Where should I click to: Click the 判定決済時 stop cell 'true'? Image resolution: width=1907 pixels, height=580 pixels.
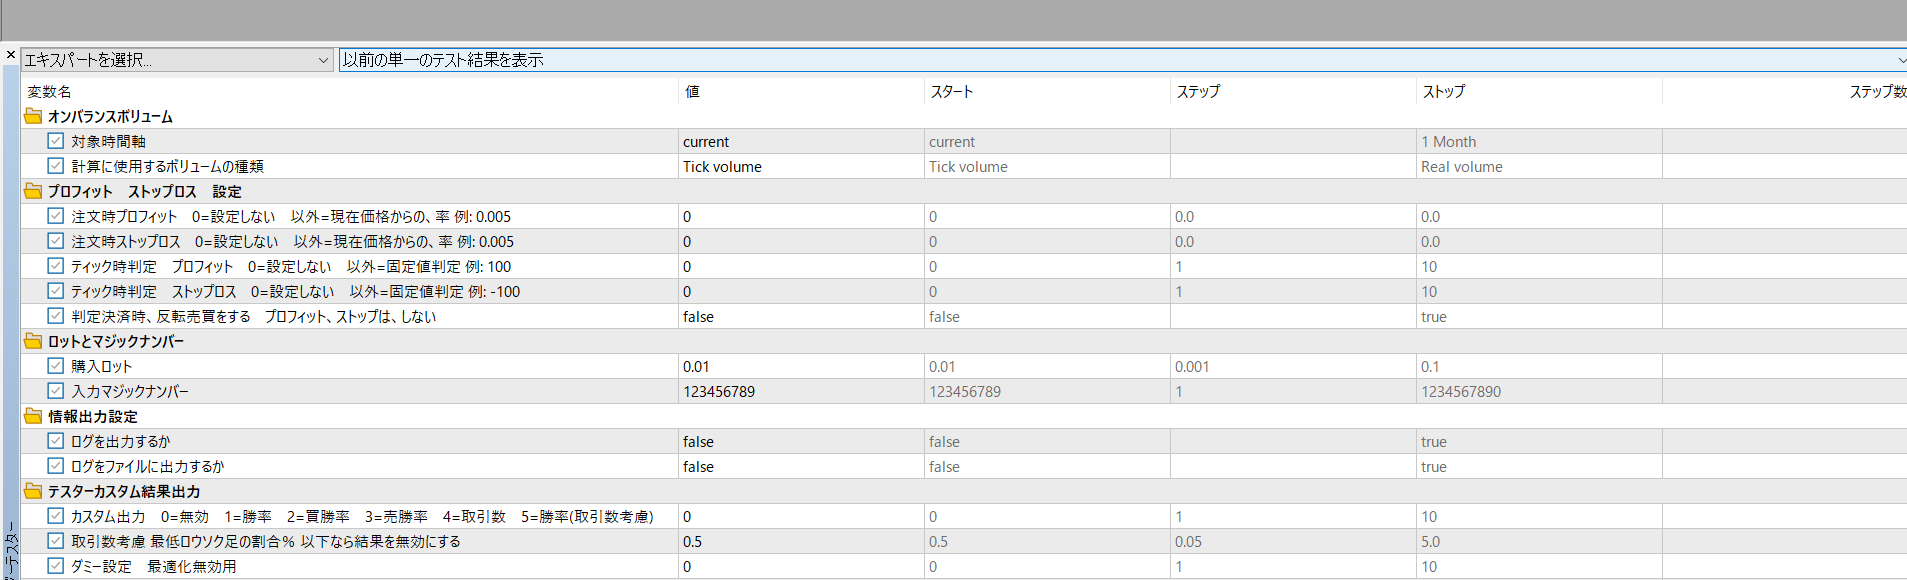click(1540, 316)
